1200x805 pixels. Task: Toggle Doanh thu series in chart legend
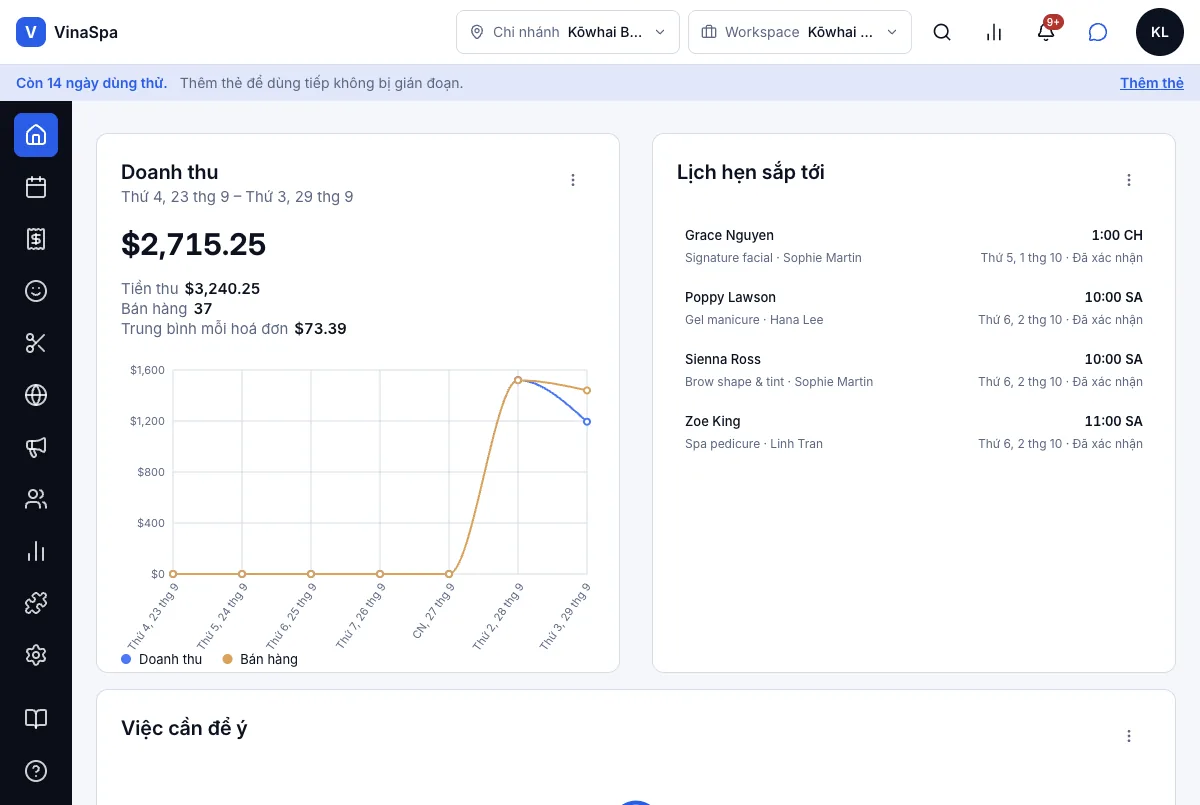[x=161, y=659]
